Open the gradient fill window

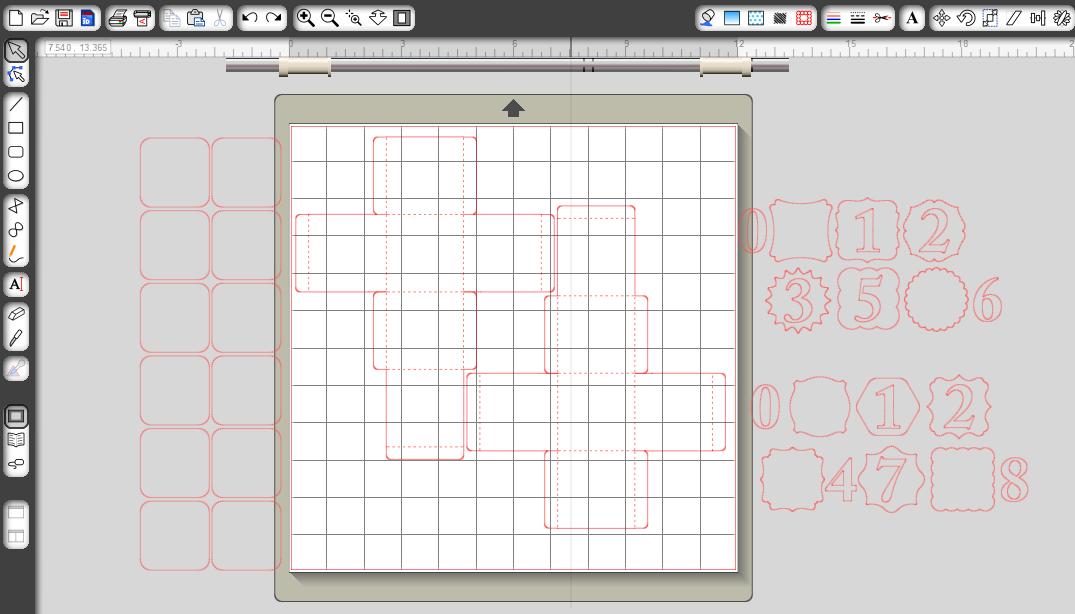pyautogui.click(x=732, y=18)
